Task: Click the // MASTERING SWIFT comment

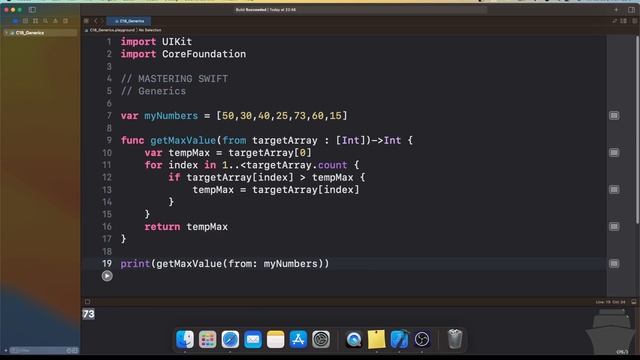Action: pyautogui.click(x=174, y=79)
